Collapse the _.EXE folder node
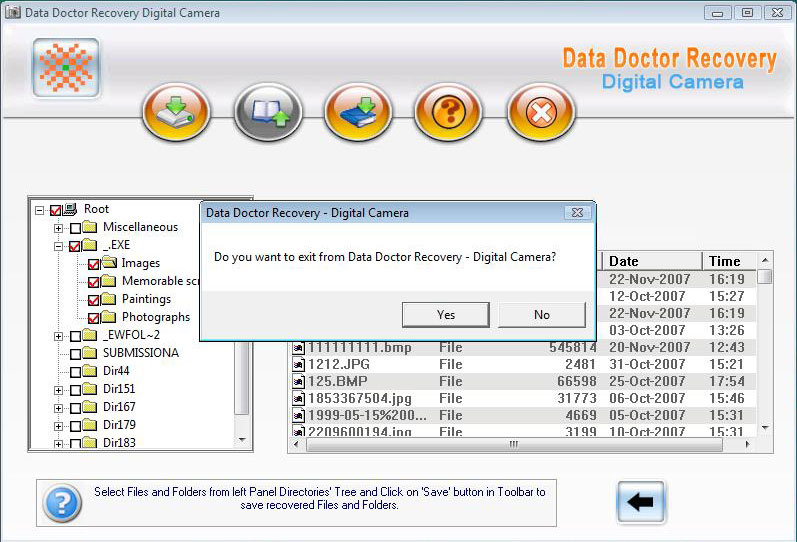Image resolution: width=797 pixels, height=542 pixels. pos(58,246)
